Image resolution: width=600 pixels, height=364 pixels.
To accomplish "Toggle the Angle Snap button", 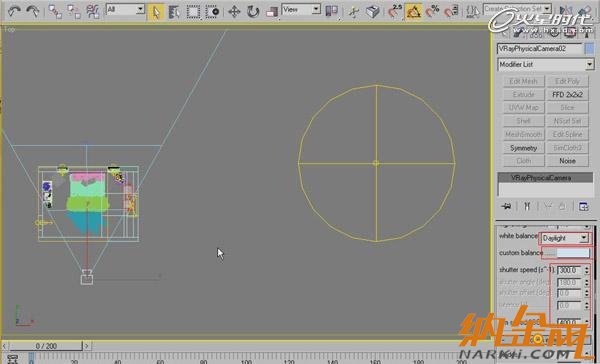I will point(414,12).
